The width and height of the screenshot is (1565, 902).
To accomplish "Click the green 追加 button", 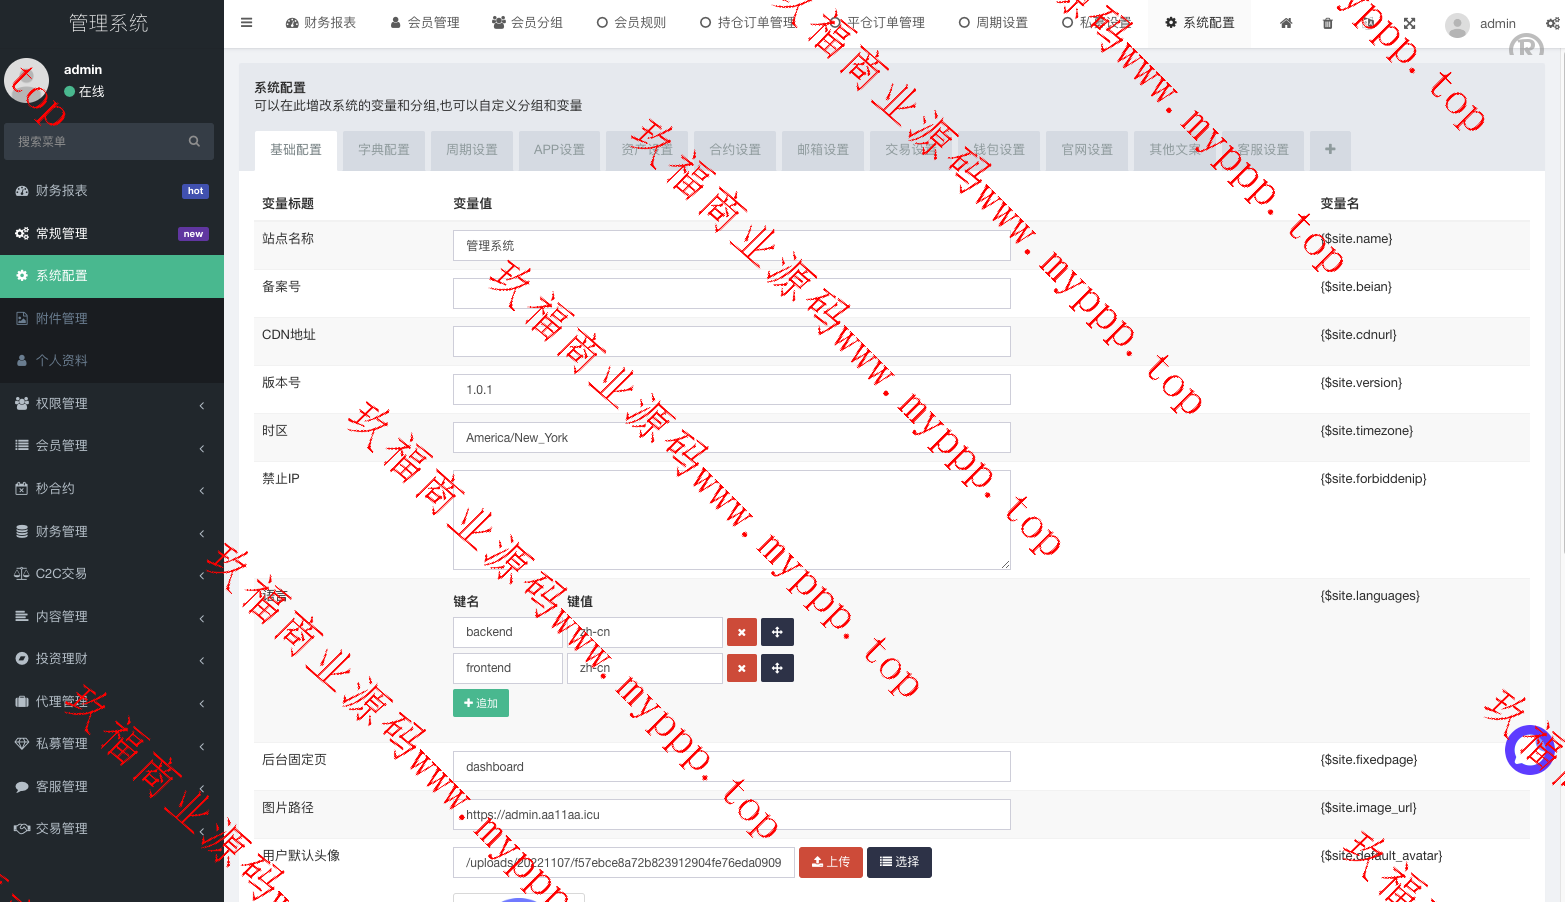I will 480,703.
